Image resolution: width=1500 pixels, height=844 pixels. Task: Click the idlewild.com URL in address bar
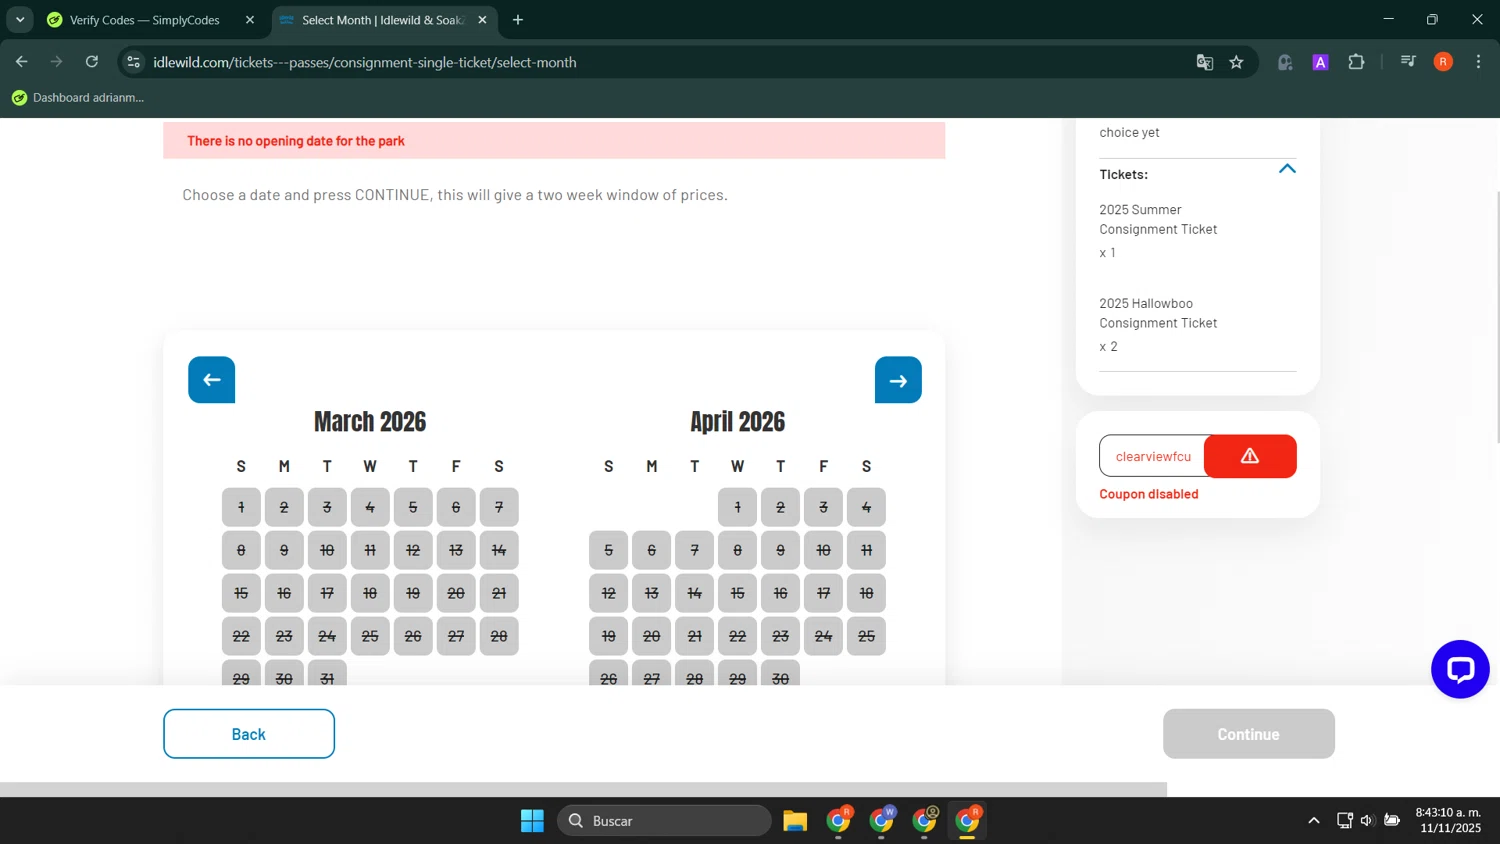pos(365,62)
